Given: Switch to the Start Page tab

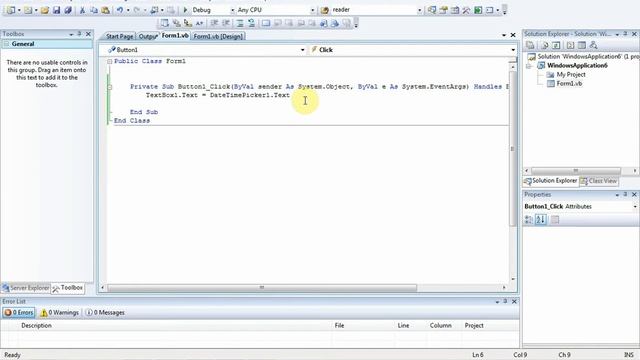Looking at the screenshot, I should click(119, 36).
